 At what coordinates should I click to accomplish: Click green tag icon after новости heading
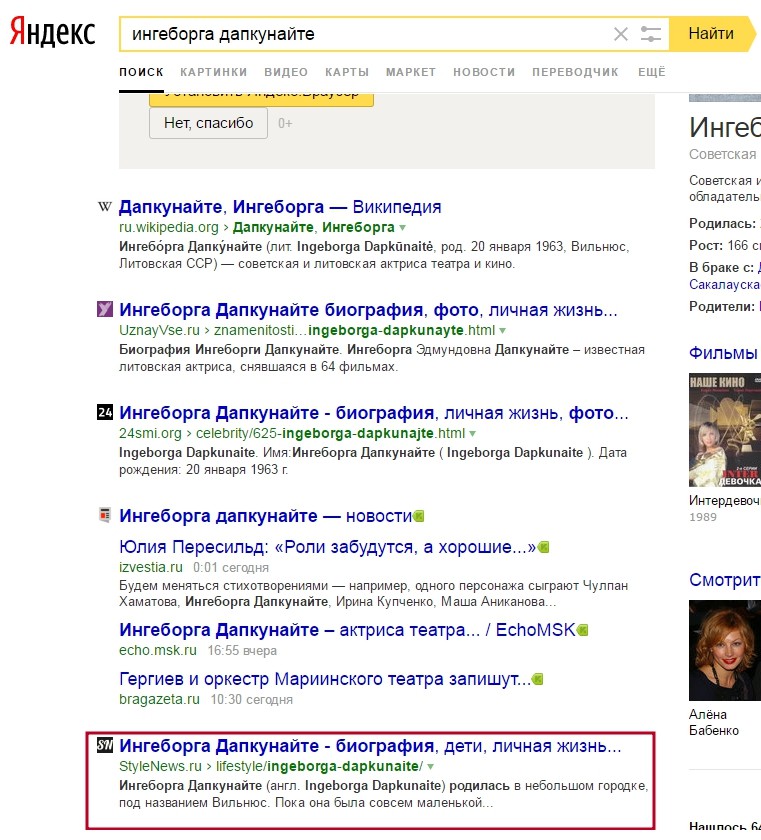[419, 516]
